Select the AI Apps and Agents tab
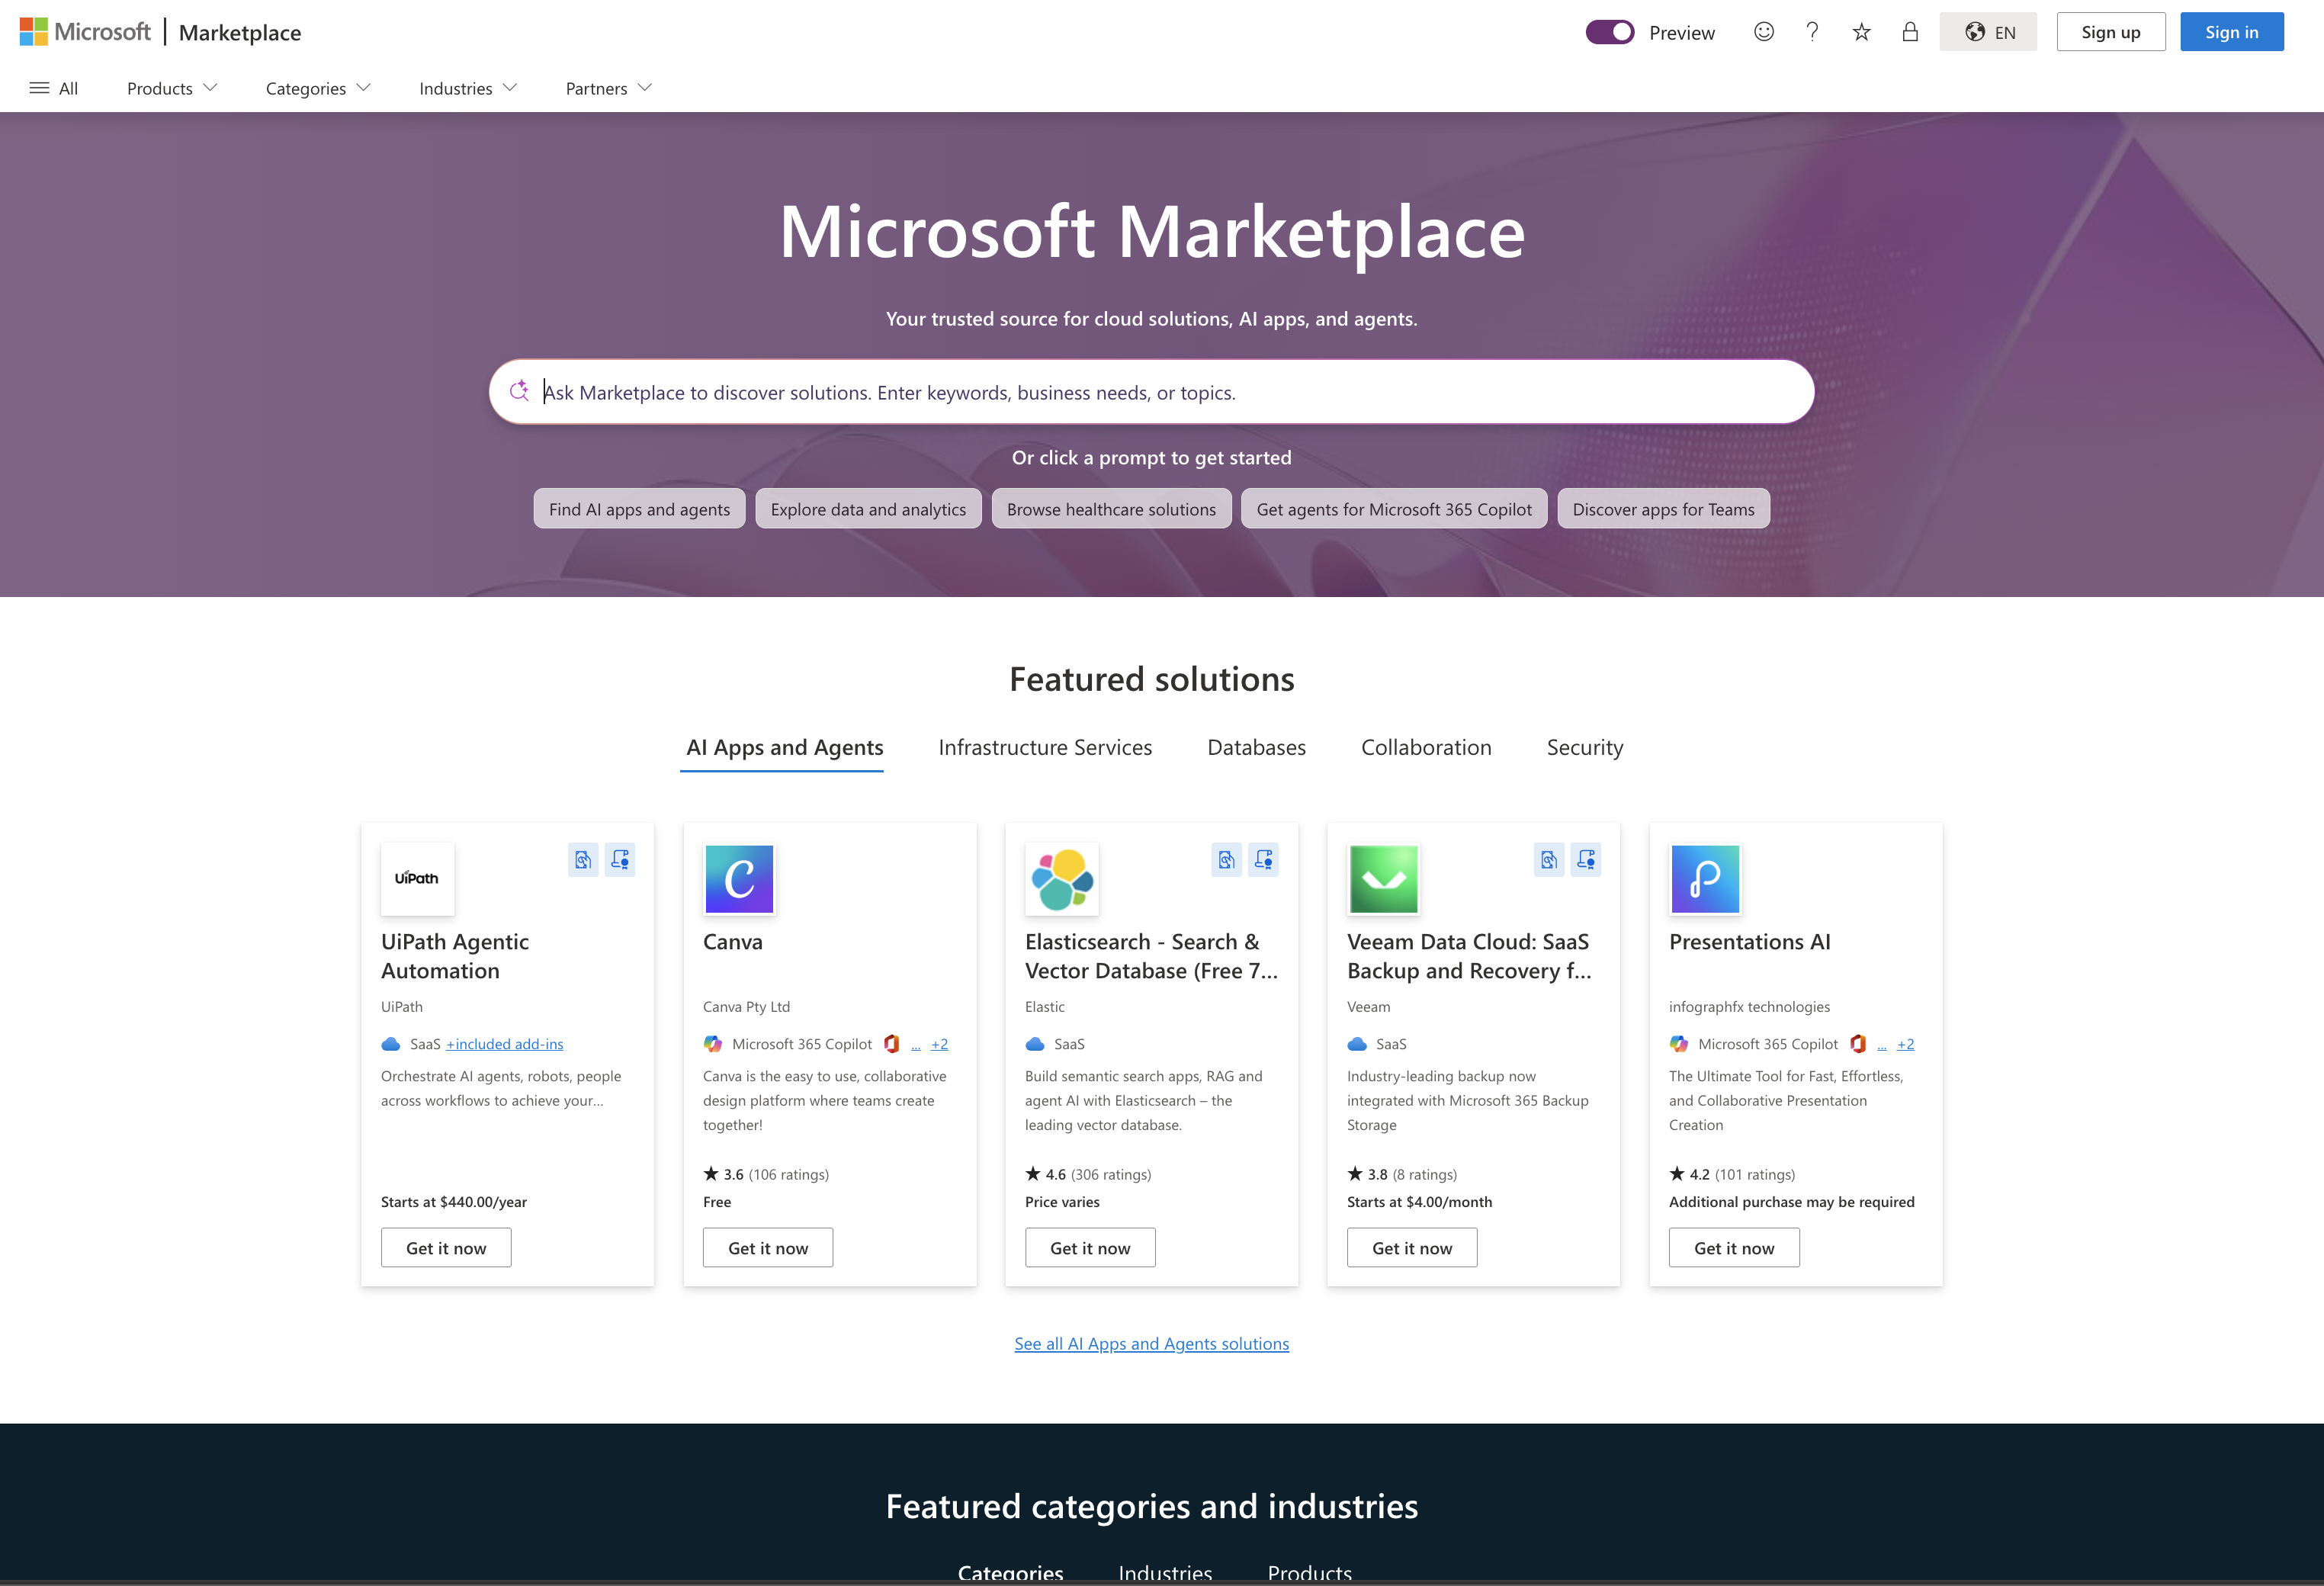Image resolution: width=2324 pixels, height=1586 pixels. (x=784, y=748)
